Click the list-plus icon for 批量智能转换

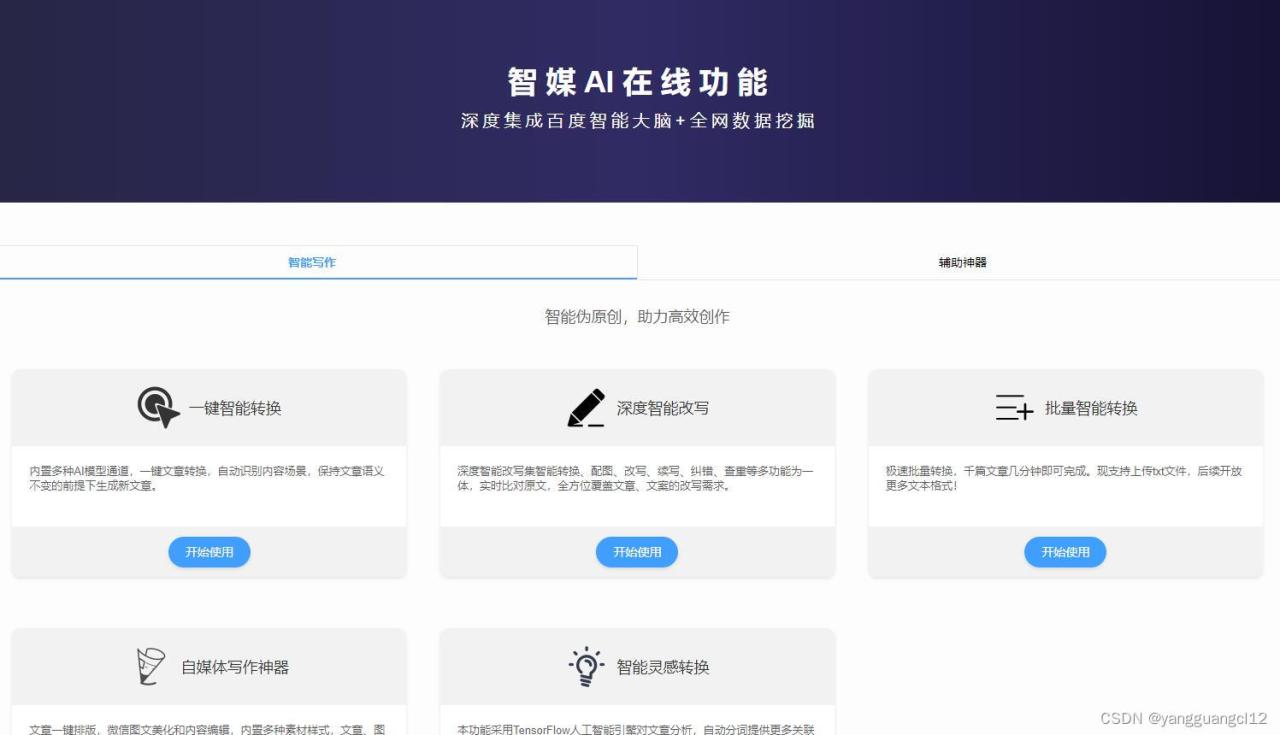click(x=1014, y=408)
